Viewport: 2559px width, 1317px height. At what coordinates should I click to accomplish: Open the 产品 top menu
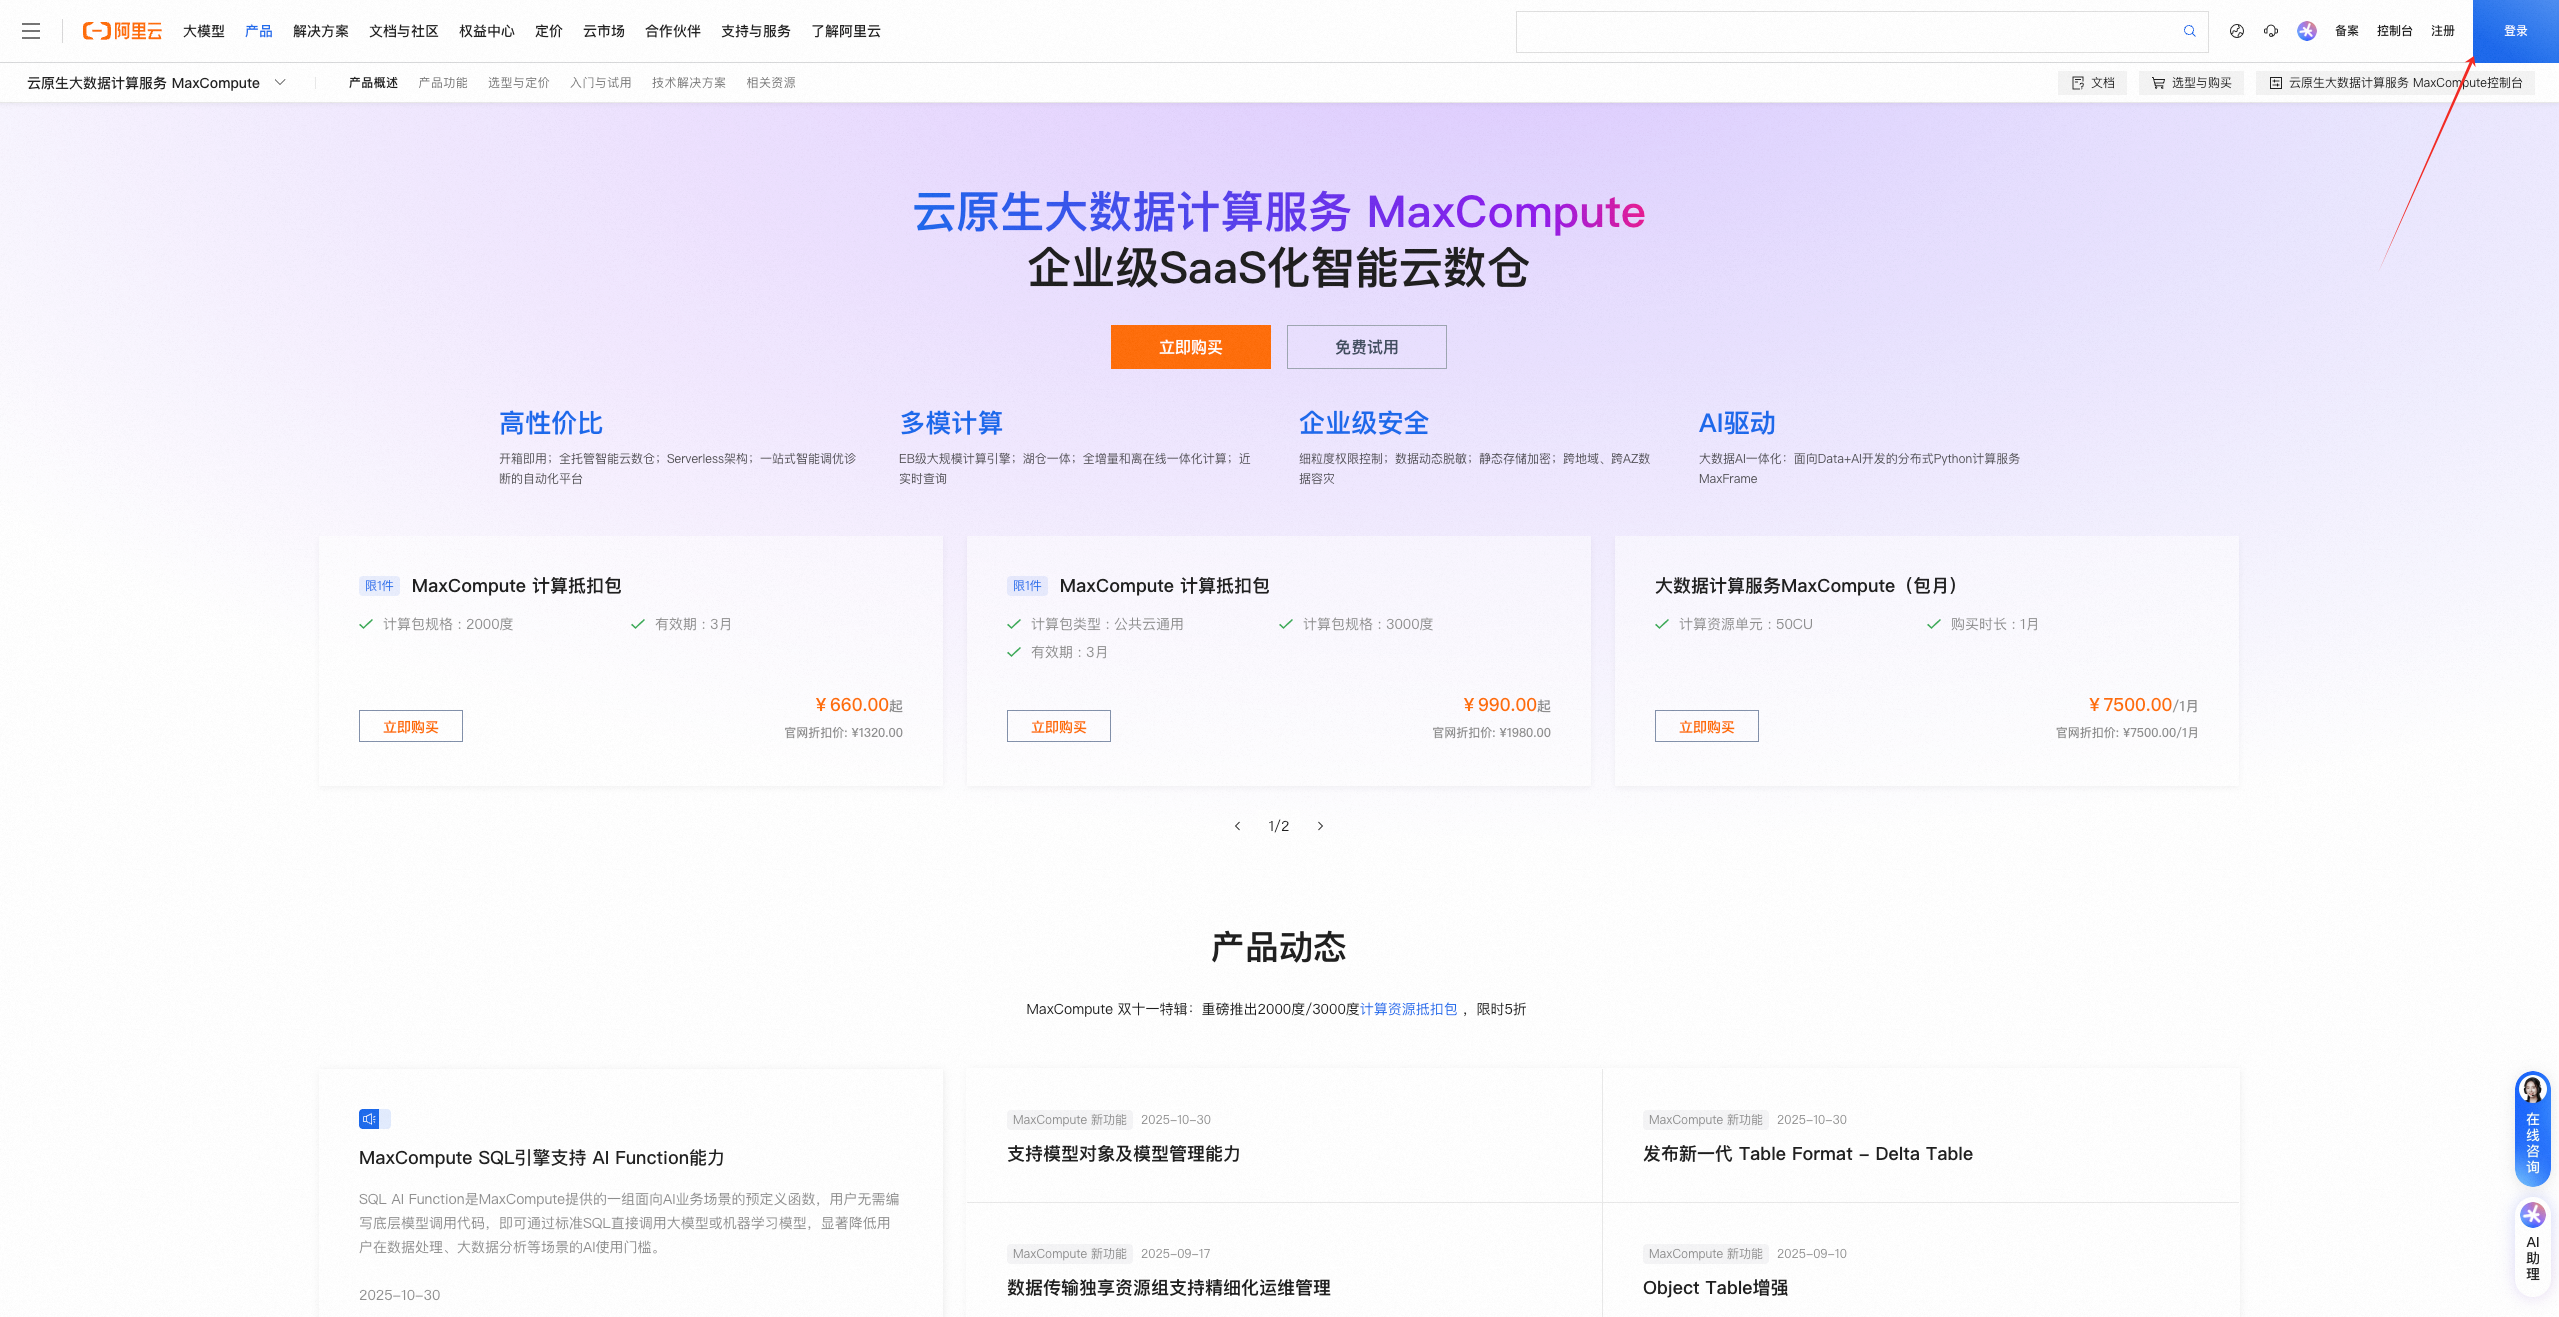pos(258,31)
